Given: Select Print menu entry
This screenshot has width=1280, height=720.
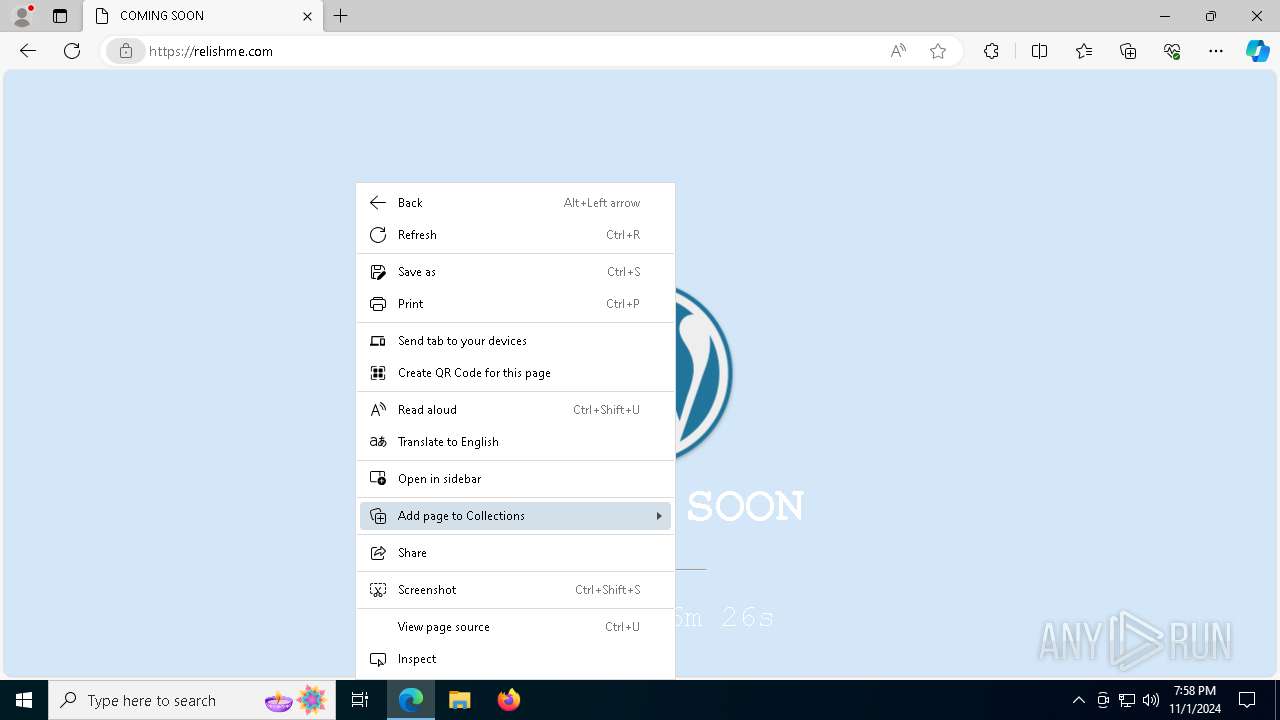Looking at the screenshot, I should [x=516, y=304].
